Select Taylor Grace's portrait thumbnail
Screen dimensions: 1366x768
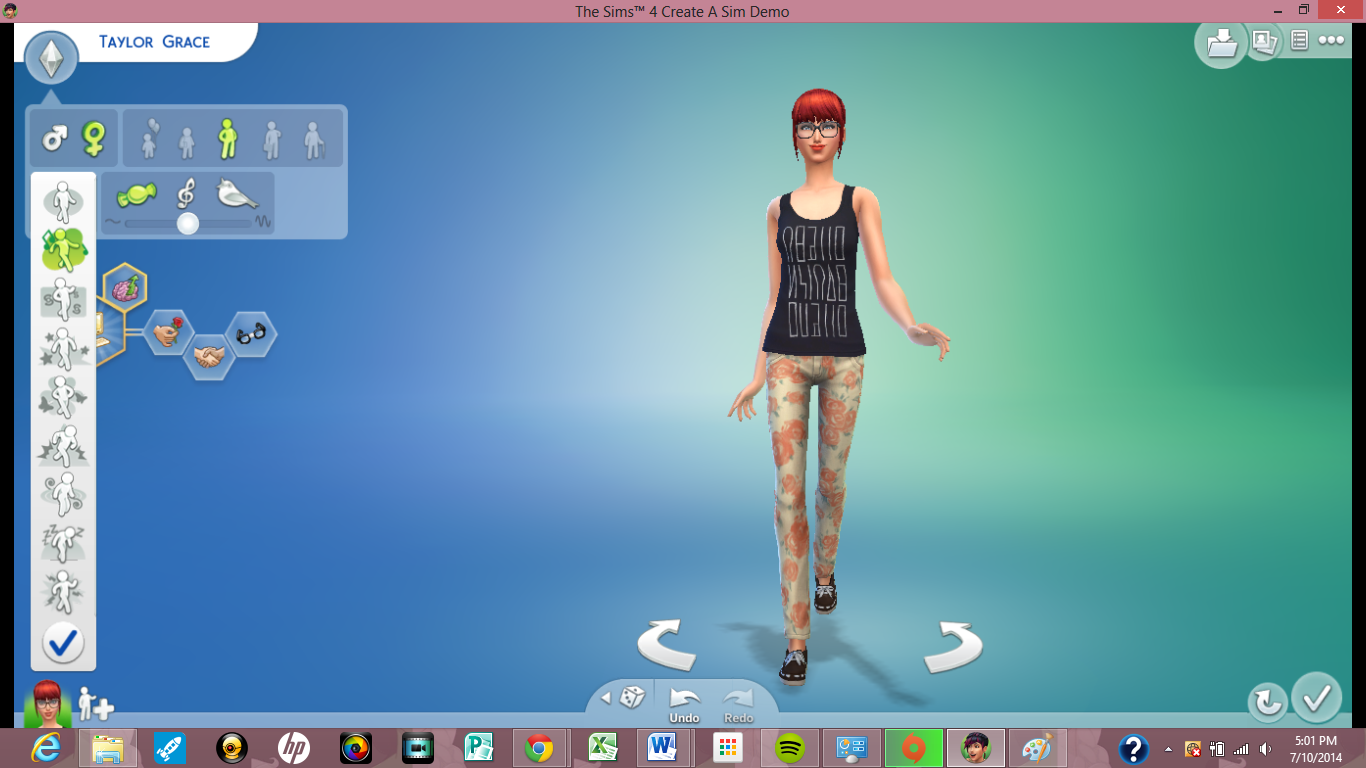[47, 704]
